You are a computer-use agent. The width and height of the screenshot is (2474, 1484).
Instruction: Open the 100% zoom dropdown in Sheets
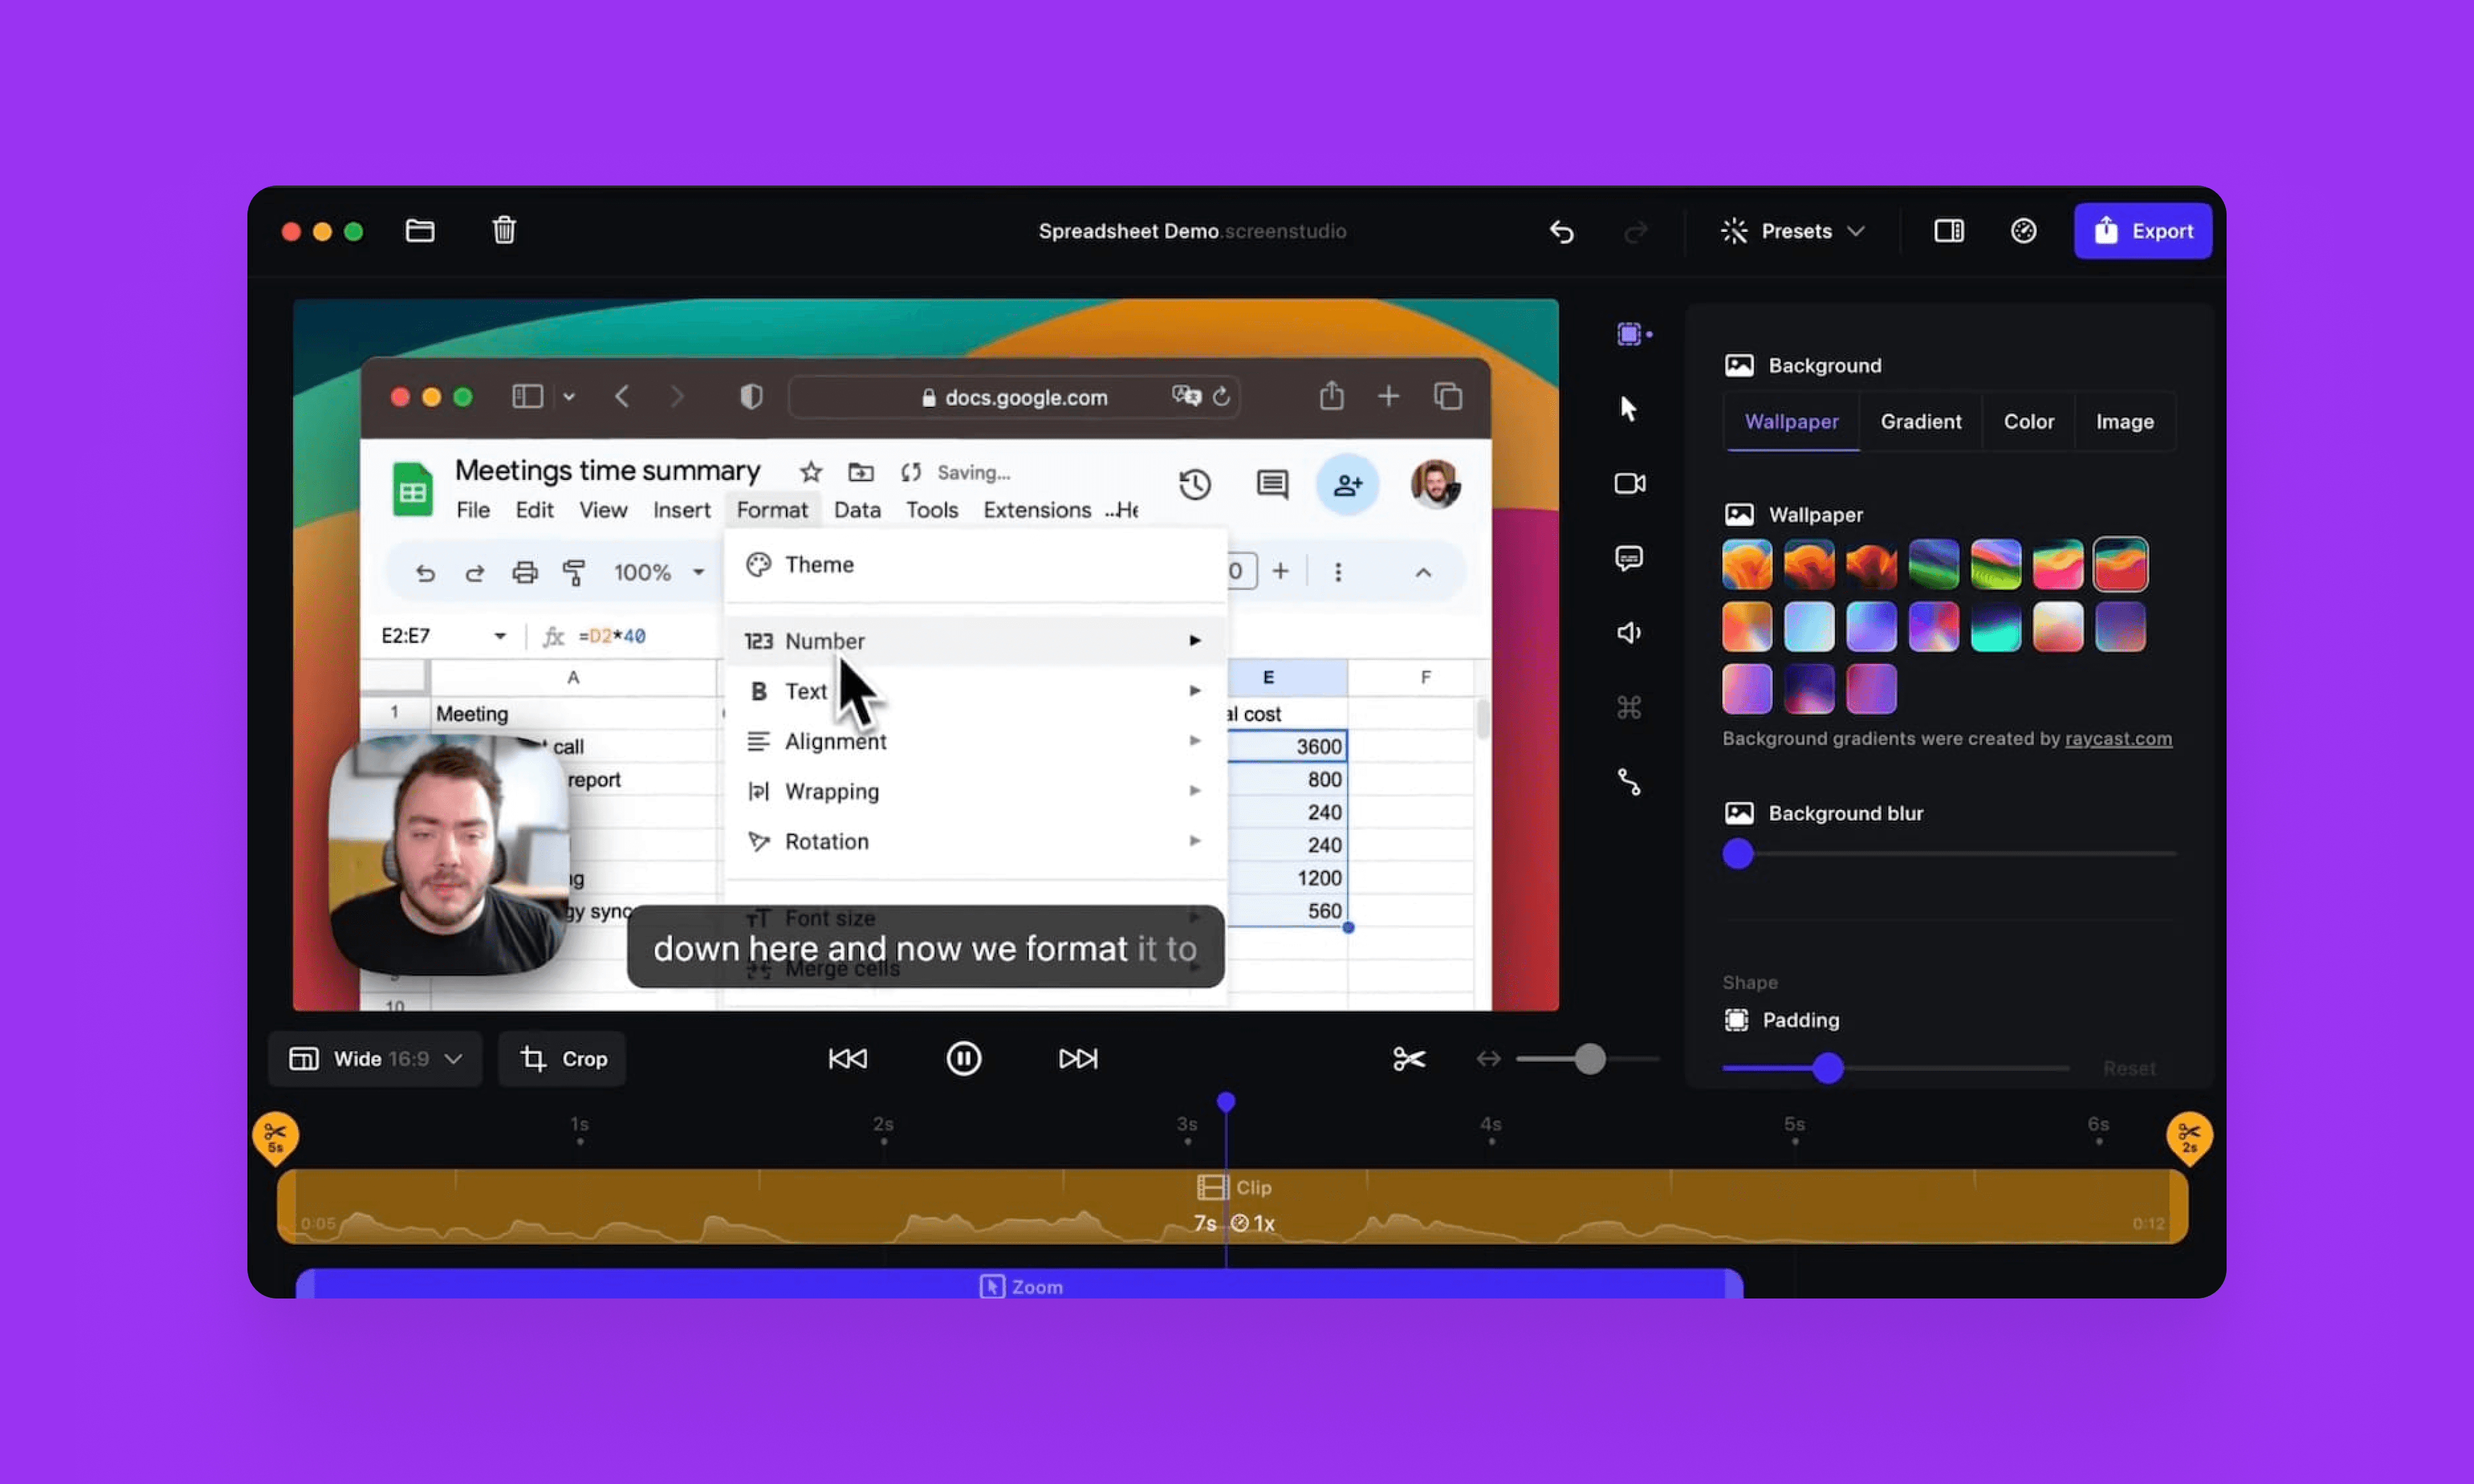pos(659,572)
